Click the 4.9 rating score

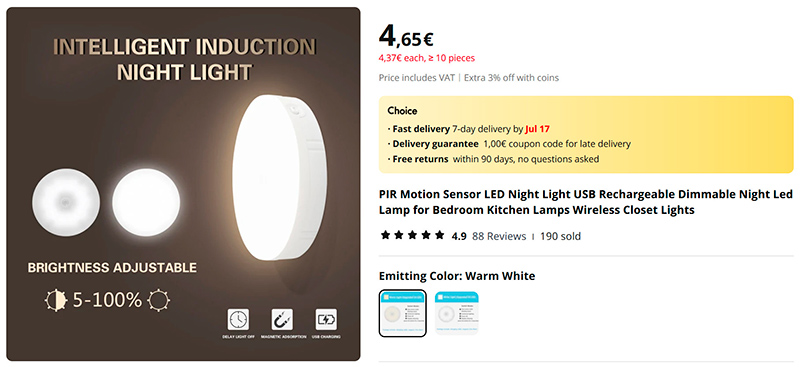point(459,236)
